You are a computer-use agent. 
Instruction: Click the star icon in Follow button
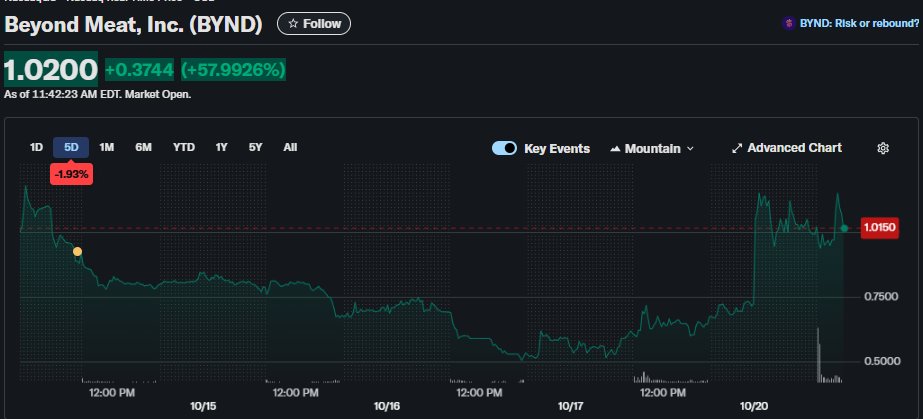[x=293, y=24]
